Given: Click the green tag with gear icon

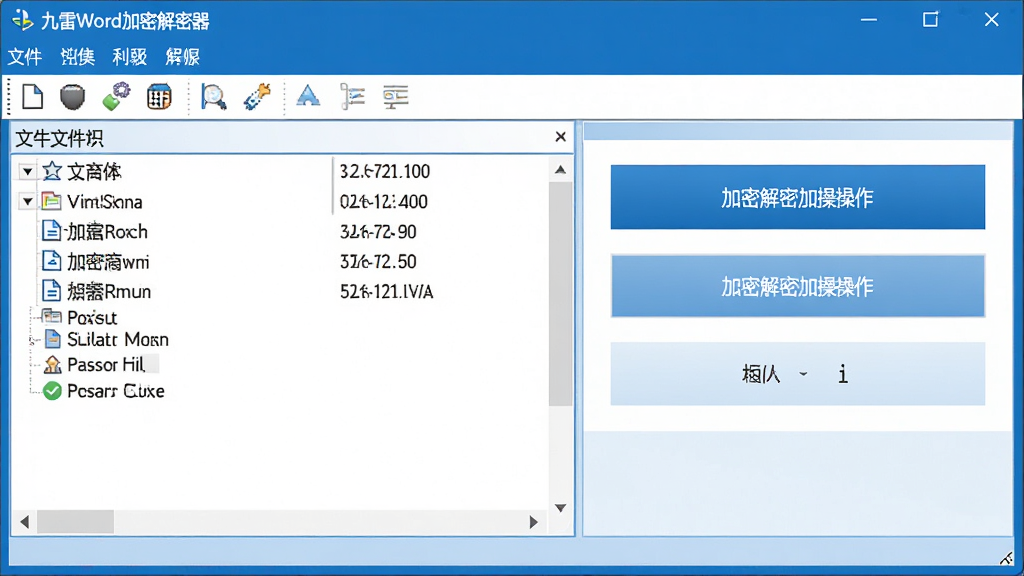Looking at the screenshot, I should point(116,97).
